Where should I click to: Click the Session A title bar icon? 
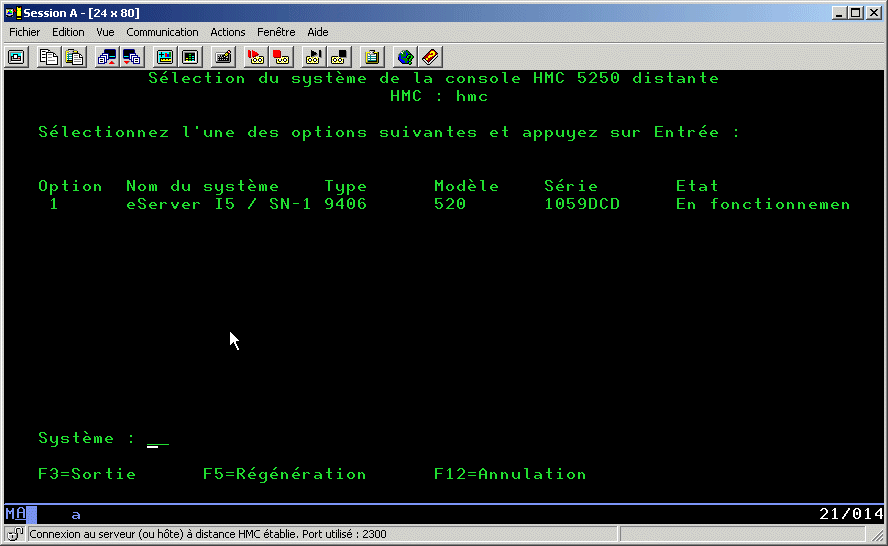(x=13, y=12)
